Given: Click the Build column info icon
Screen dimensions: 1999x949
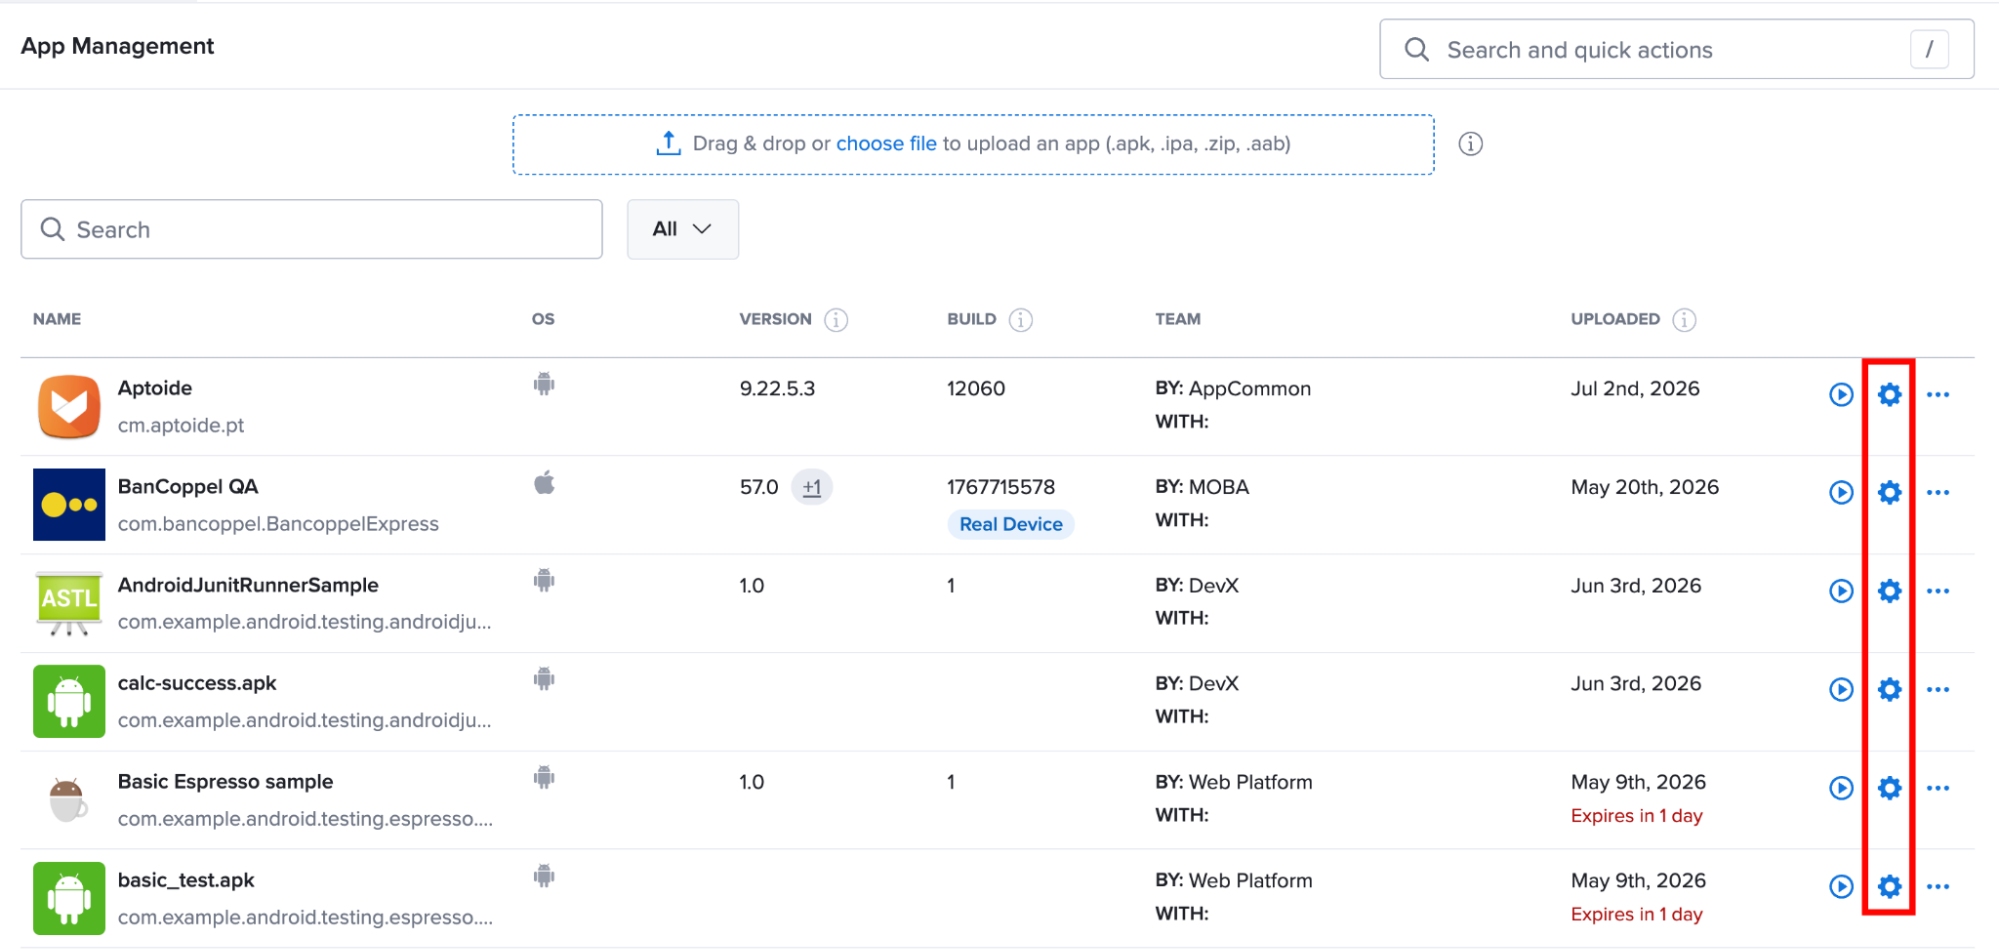Looking at the screenshot, I should [1020, 320].
